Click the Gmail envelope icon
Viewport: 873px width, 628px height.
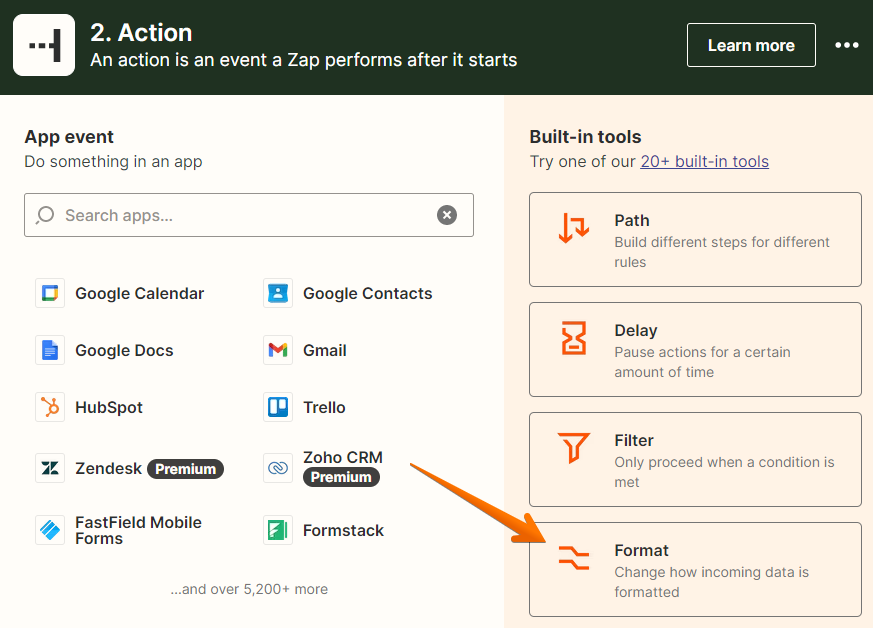point(278,350)
